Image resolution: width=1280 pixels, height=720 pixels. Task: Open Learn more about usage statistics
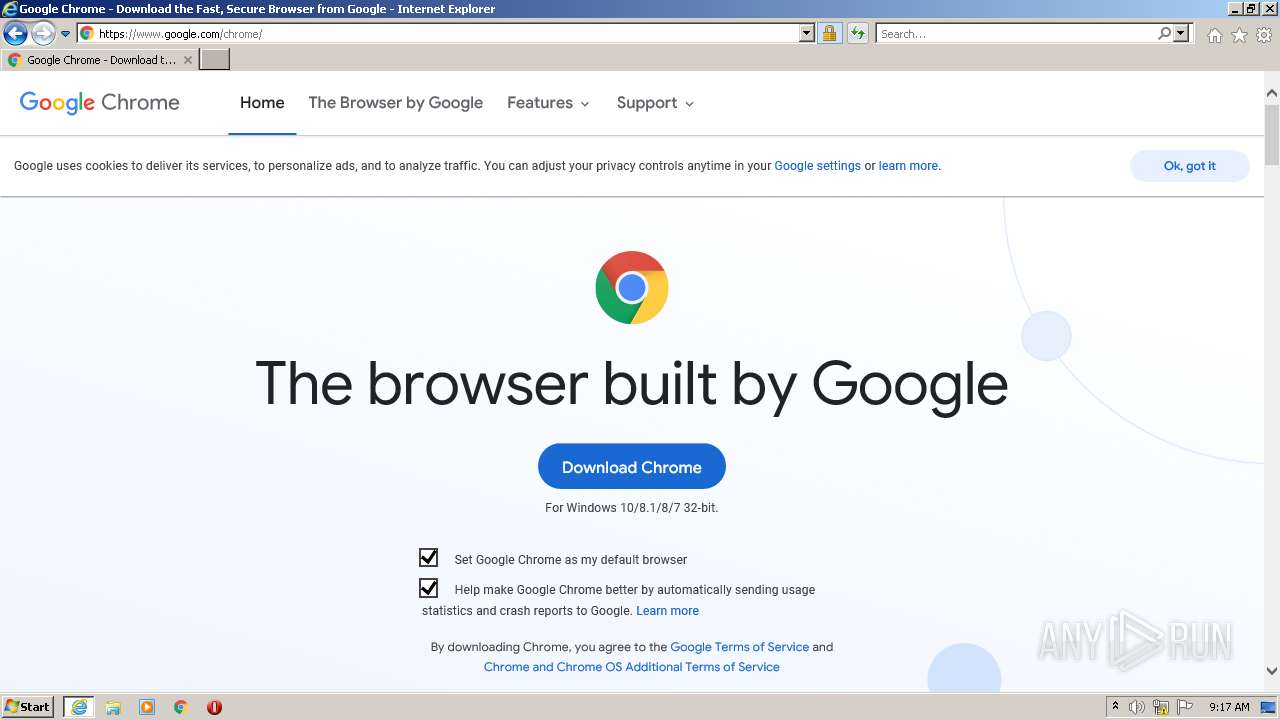(667, 611)
